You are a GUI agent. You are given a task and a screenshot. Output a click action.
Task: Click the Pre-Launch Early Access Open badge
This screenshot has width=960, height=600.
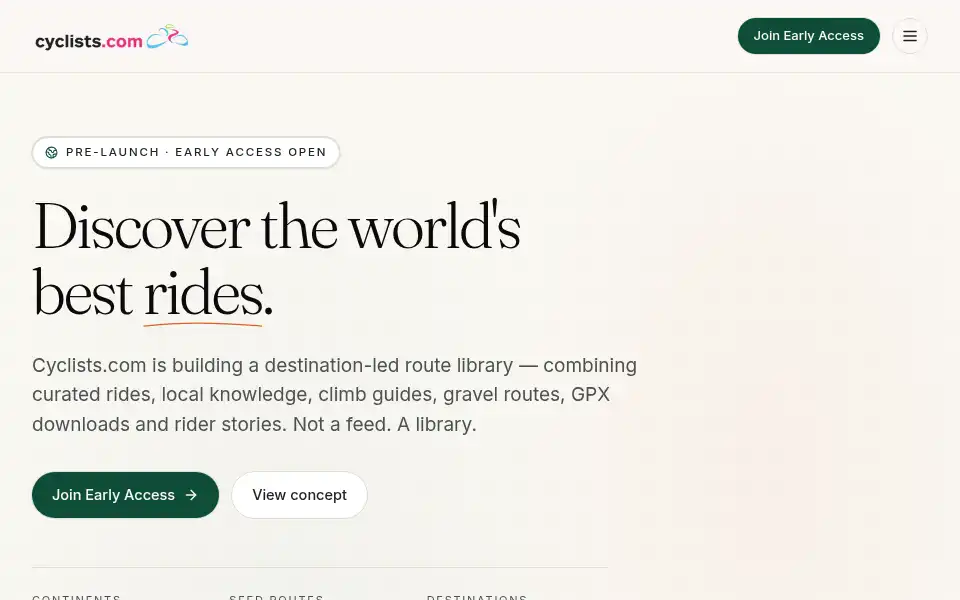pyautogui.click(x=186, y=152)
